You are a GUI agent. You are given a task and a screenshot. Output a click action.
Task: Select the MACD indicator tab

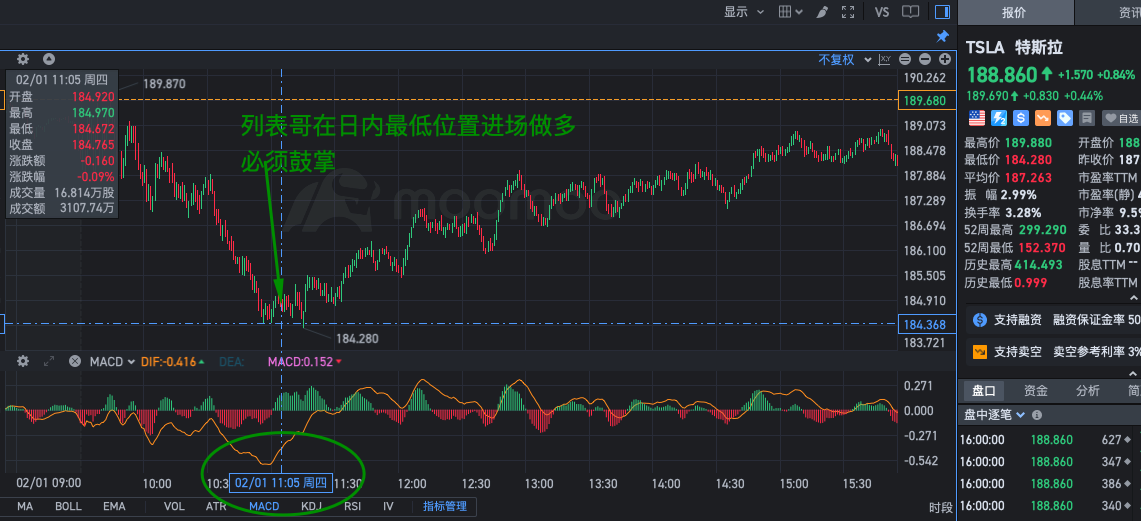tap(264, 506)
